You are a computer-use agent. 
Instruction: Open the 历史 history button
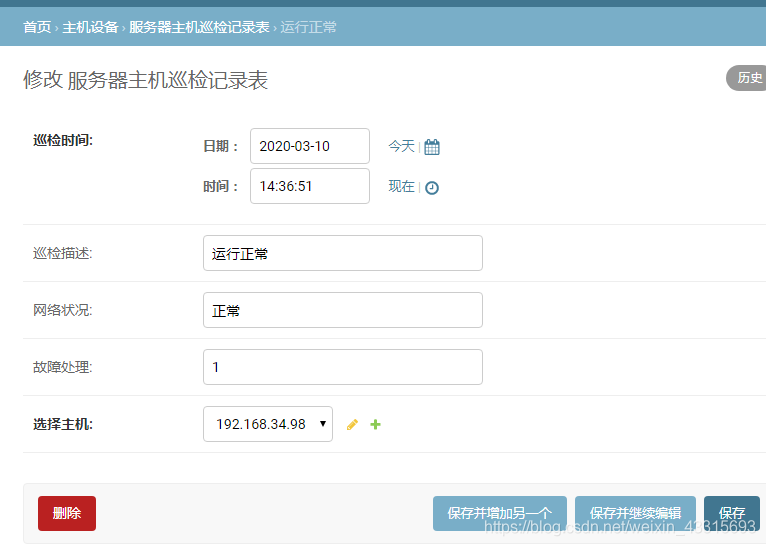746,78
